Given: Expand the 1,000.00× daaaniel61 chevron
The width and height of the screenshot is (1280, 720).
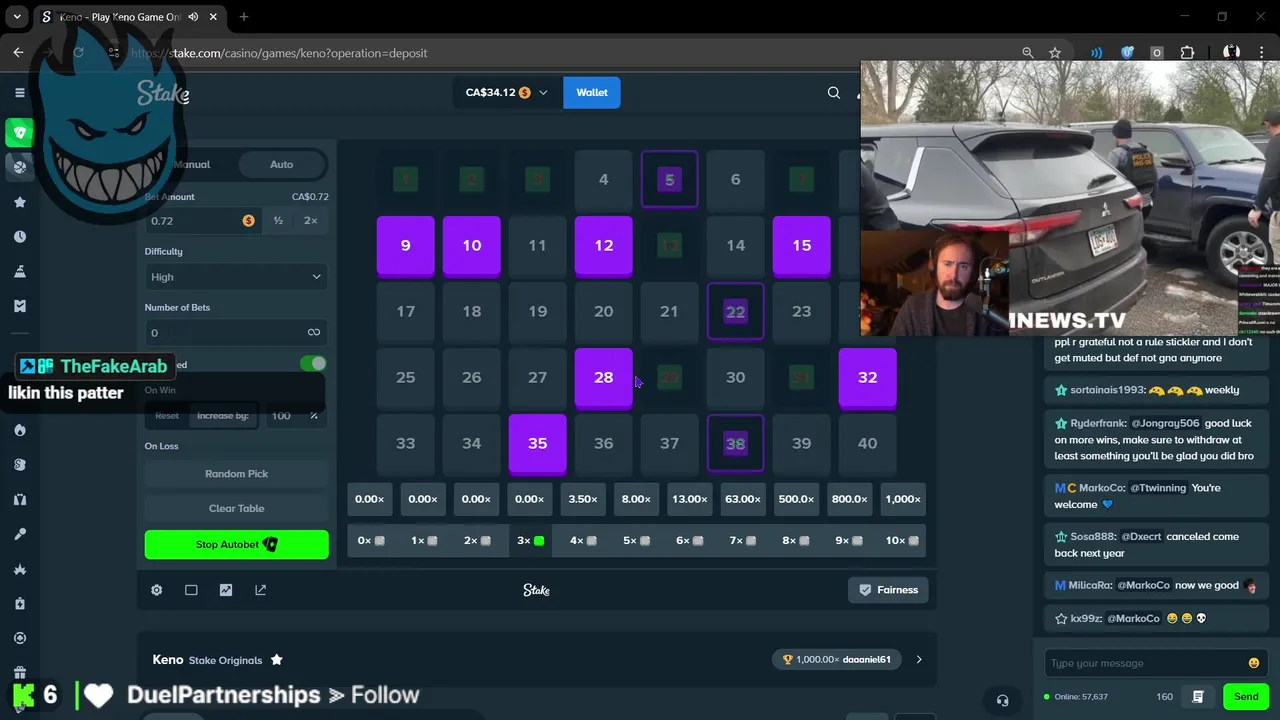Looking at the screenshot, I should point(919,660).
